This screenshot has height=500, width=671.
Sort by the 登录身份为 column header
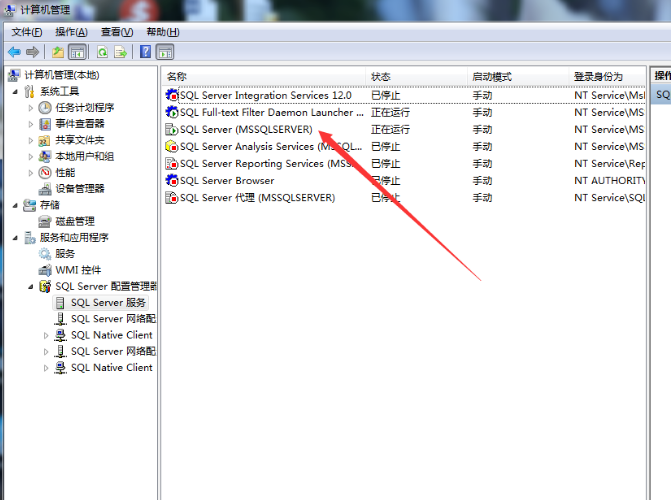coord(607,77)
